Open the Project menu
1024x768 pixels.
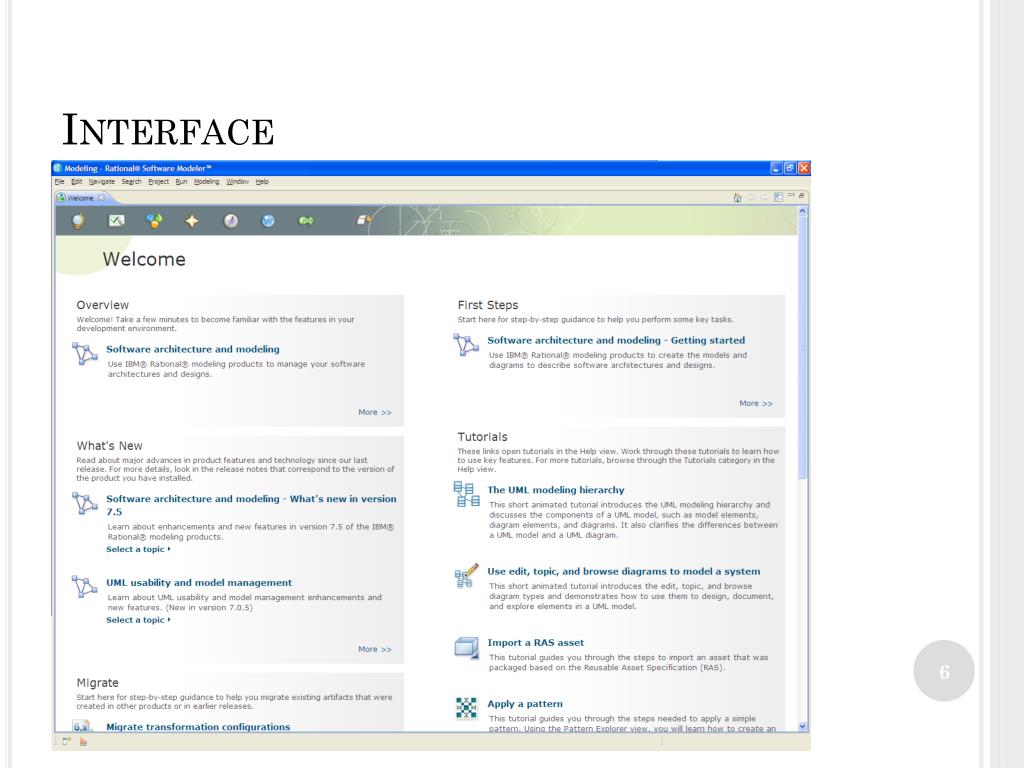point(158,182)
